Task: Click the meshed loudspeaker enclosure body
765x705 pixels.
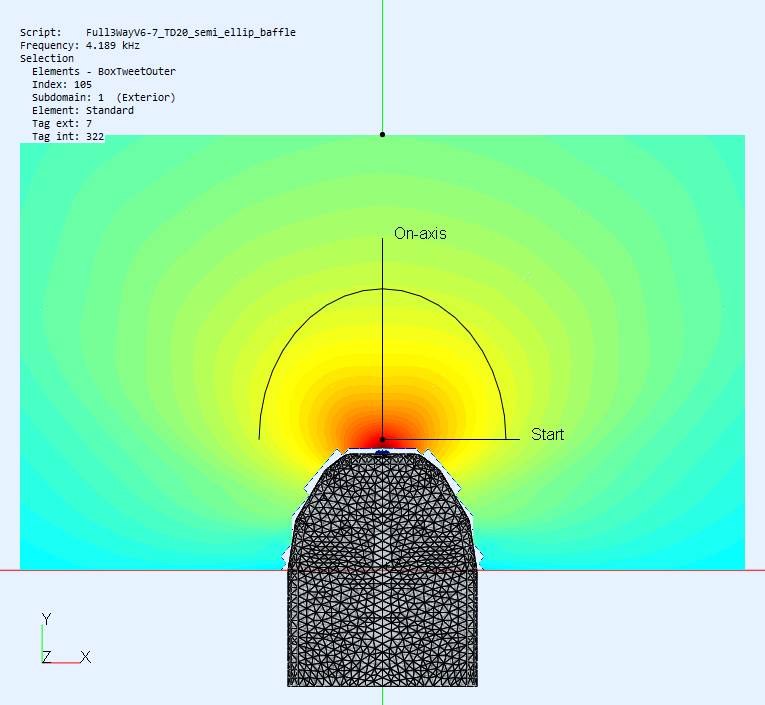Action: [x=382, y=568]
